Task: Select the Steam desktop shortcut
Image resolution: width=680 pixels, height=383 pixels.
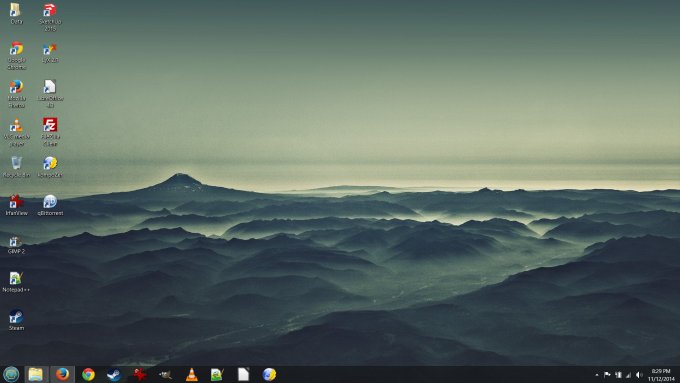Action: [x=16, y=320]
